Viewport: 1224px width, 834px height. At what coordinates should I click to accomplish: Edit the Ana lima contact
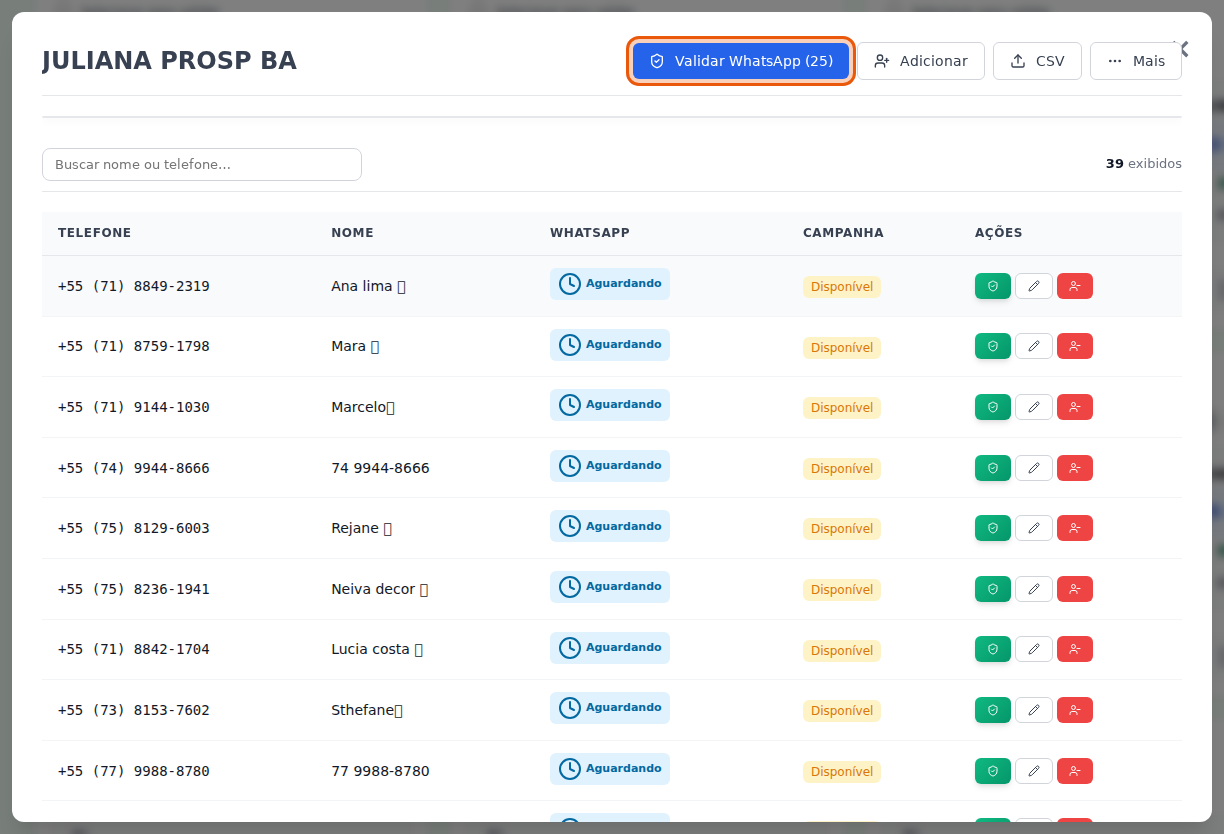tap(1034, 286)
